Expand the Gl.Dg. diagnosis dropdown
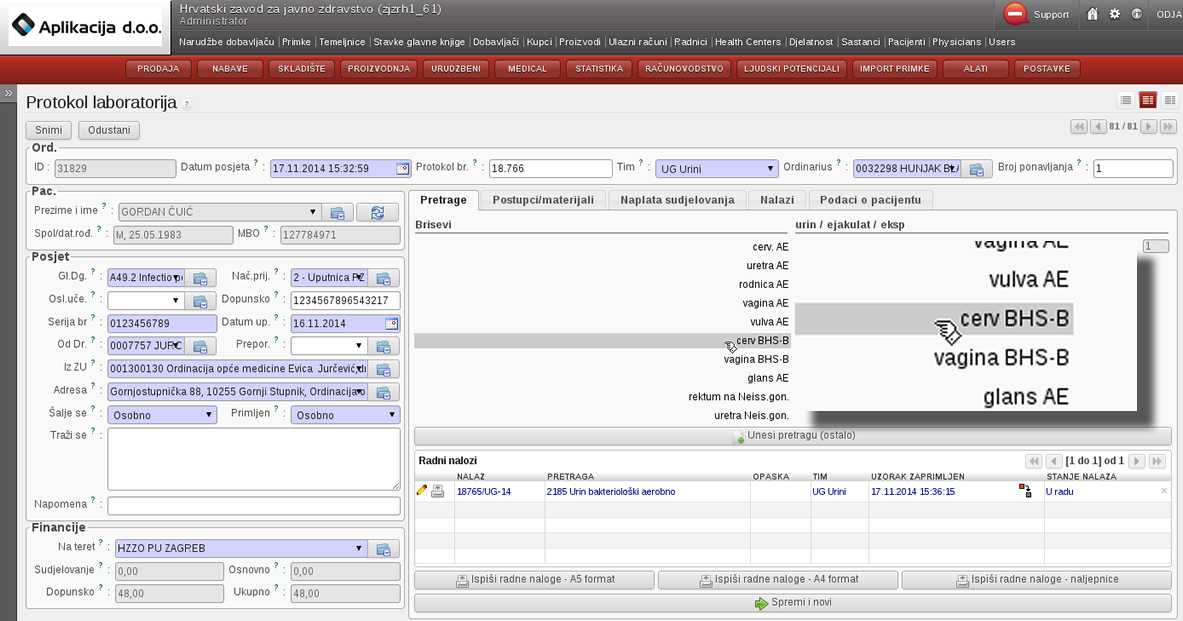This screenshot has width=1183, height=621. click(177, 278)
